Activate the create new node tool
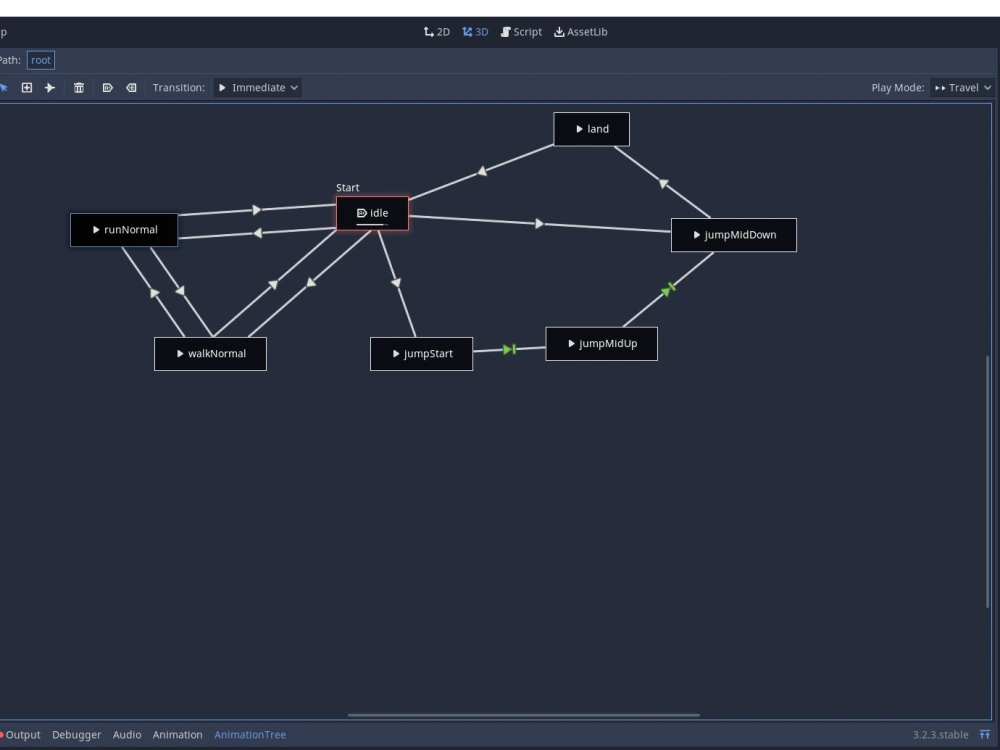This screenshot has height=750, width=1000. point(26,87)
